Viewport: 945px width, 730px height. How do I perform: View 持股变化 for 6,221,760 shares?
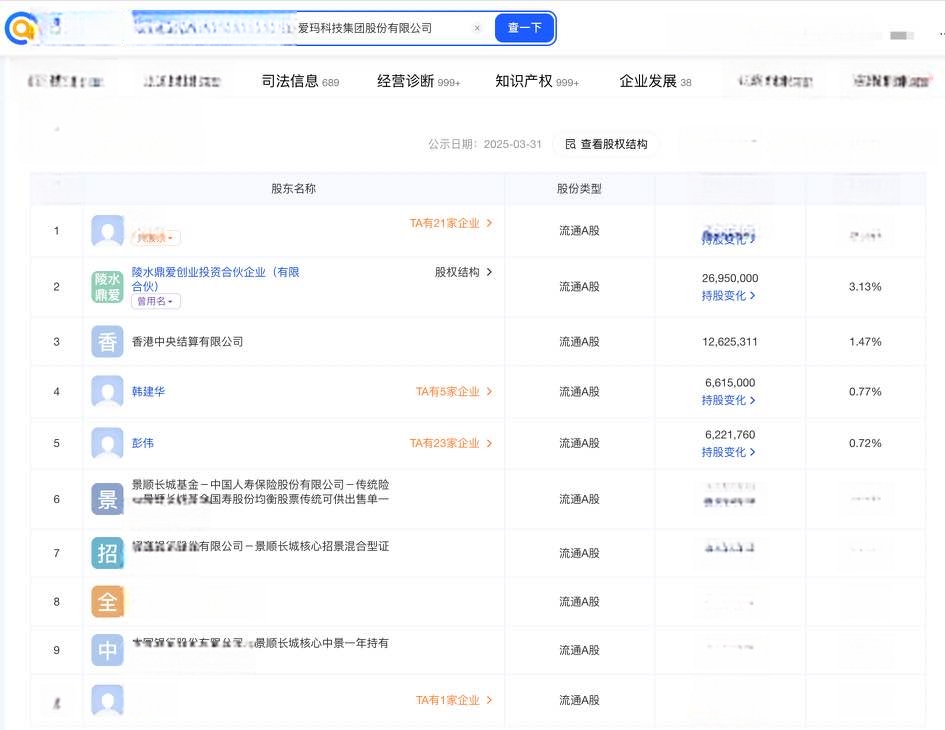[728, 452]
